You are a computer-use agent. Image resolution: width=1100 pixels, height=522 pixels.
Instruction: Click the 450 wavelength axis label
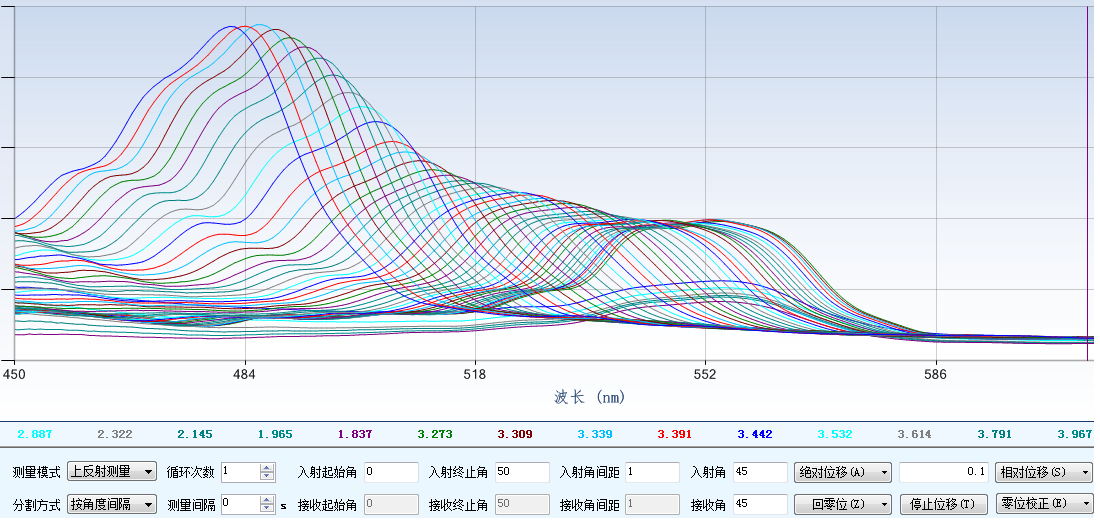(x=14, y=374)
